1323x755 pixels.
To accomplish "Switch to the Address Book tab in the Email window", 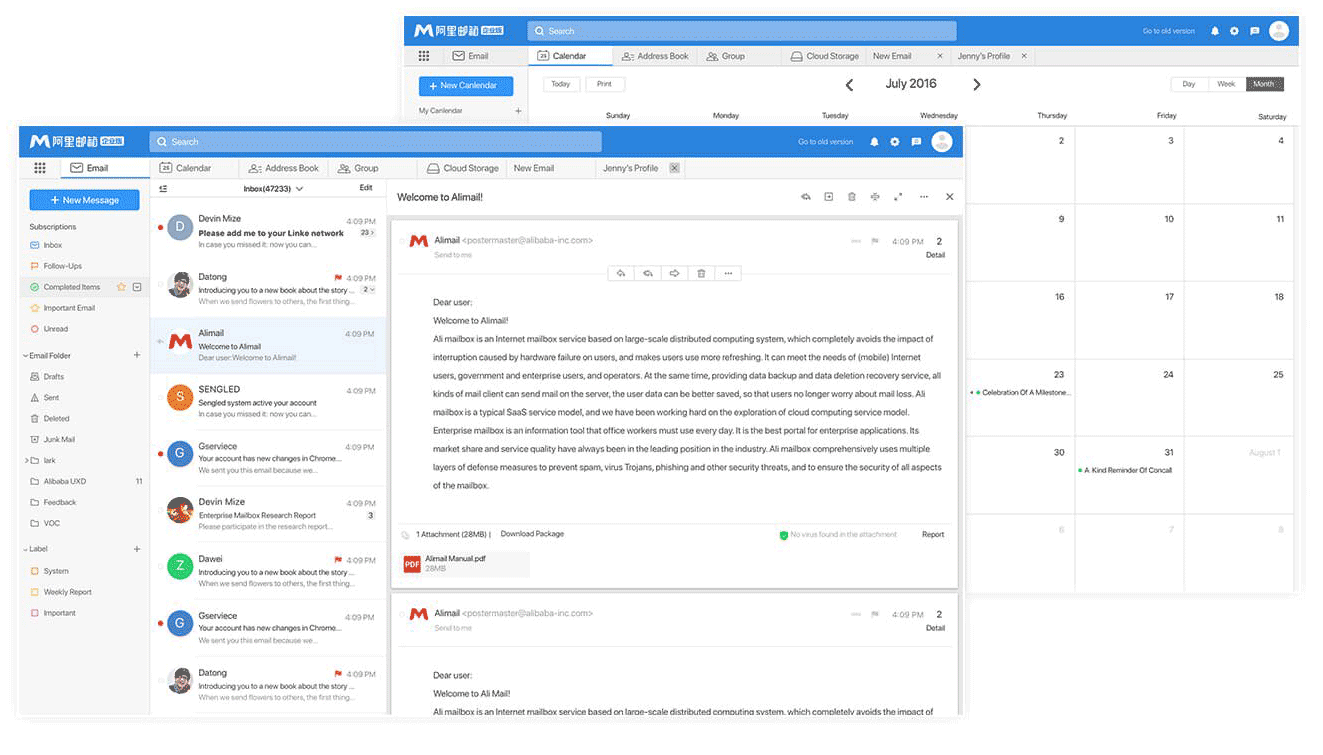I will pos(284,168).
